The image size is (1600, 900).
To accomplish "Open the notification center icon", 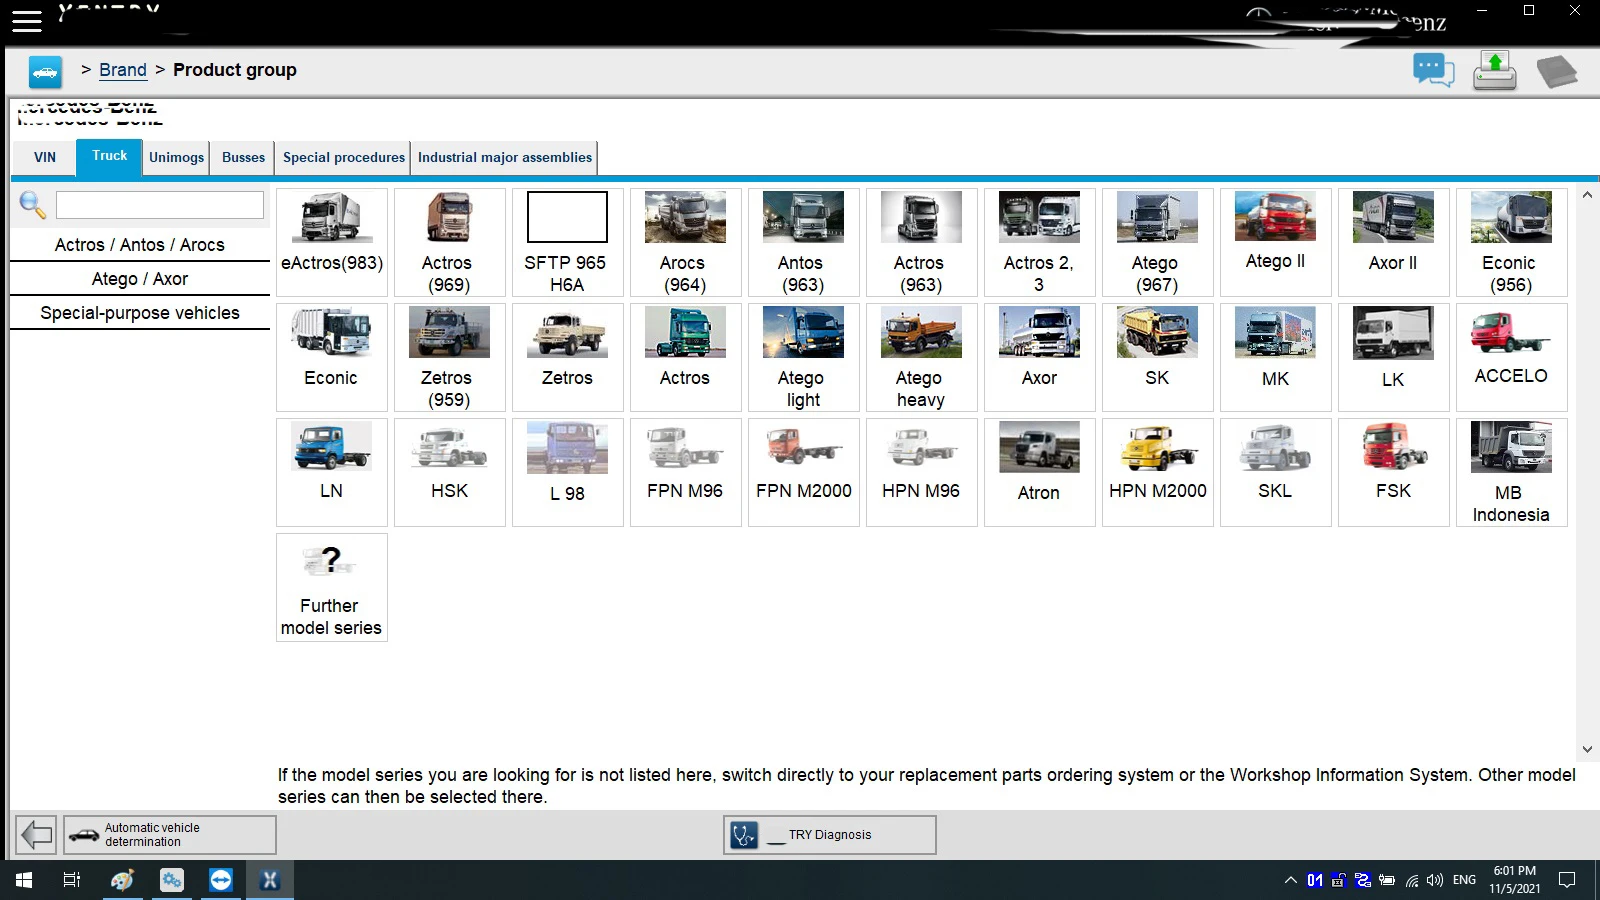I will (x=1567, y=880).
